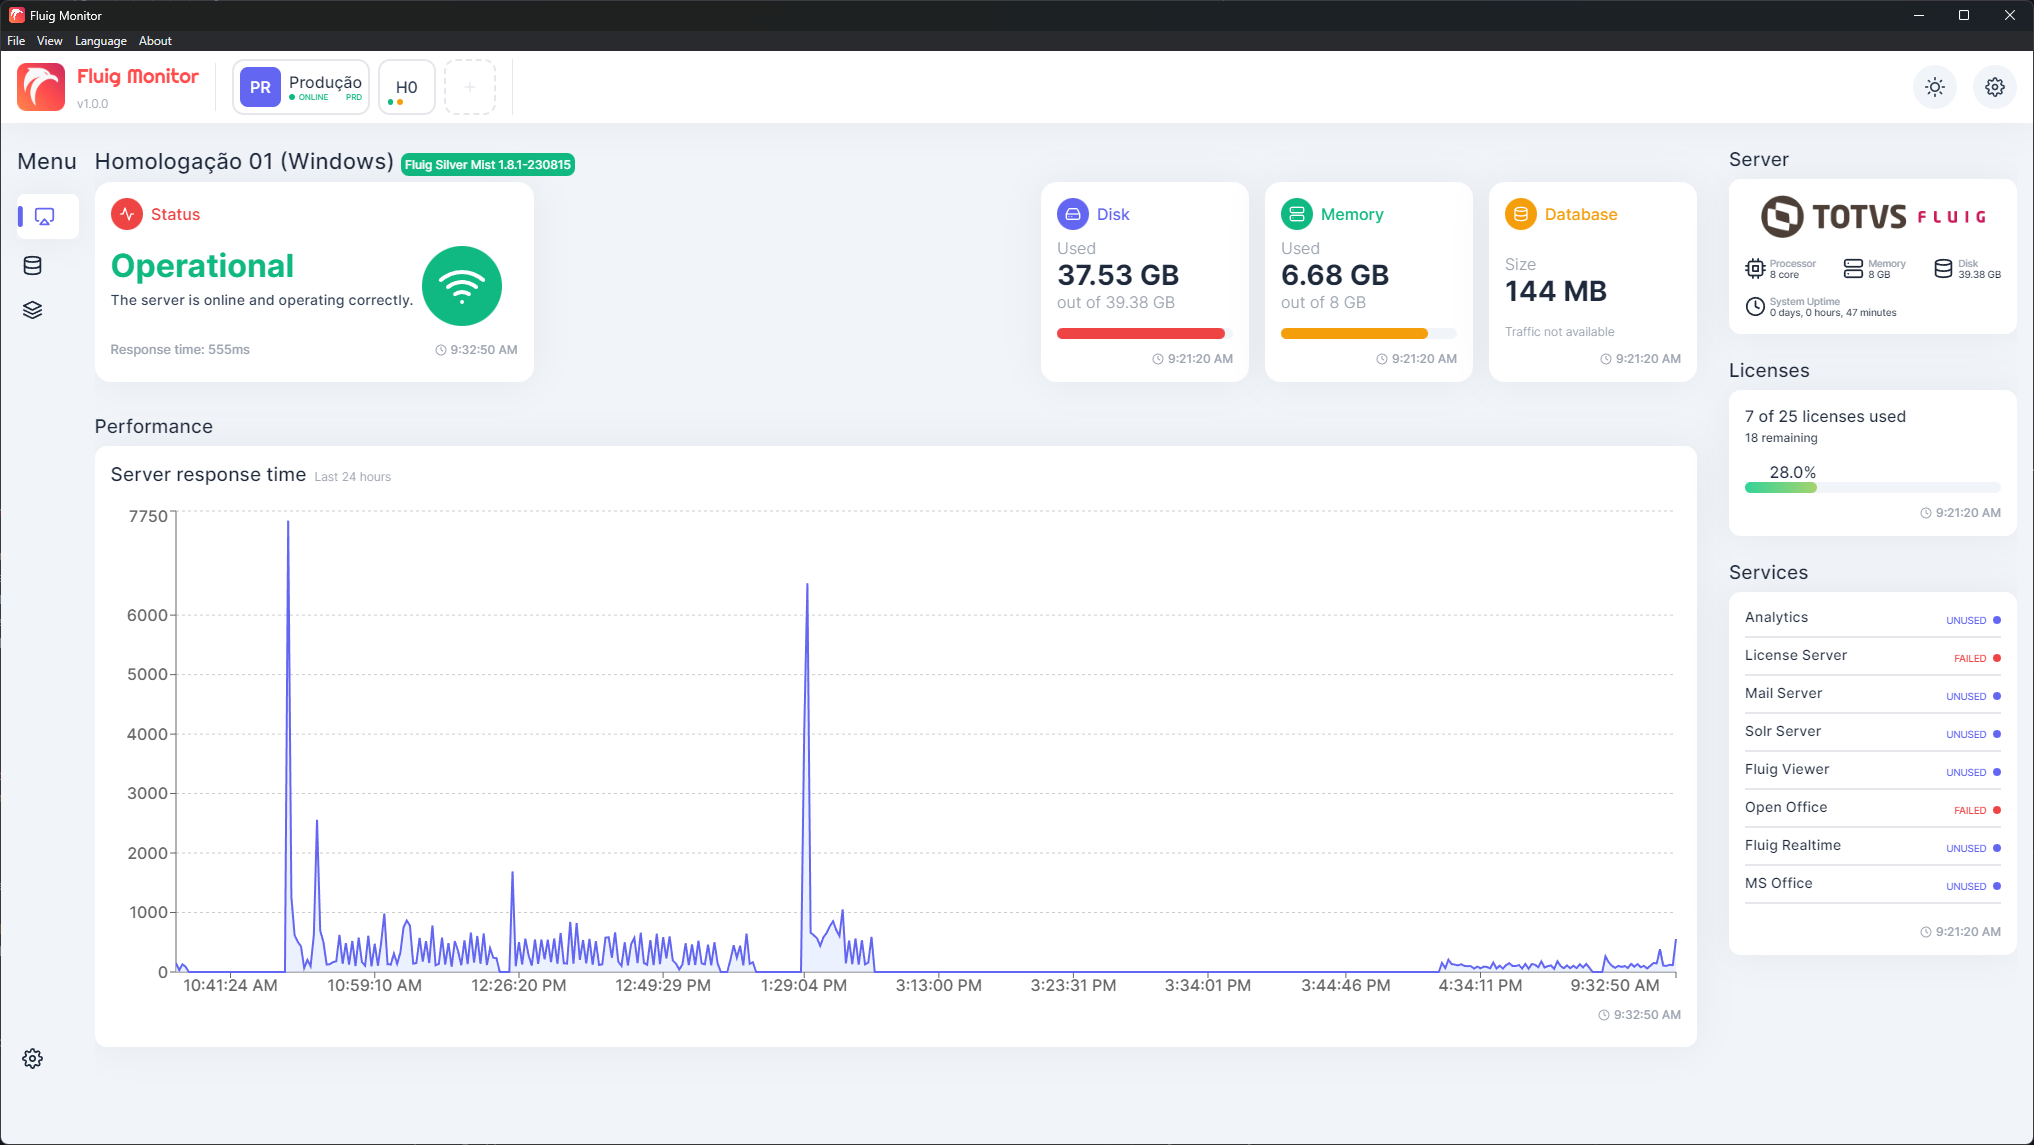The width and height of the screenshot is (2034, 1145).
Task: Open the About menu
Action: (x=155, y=41)
